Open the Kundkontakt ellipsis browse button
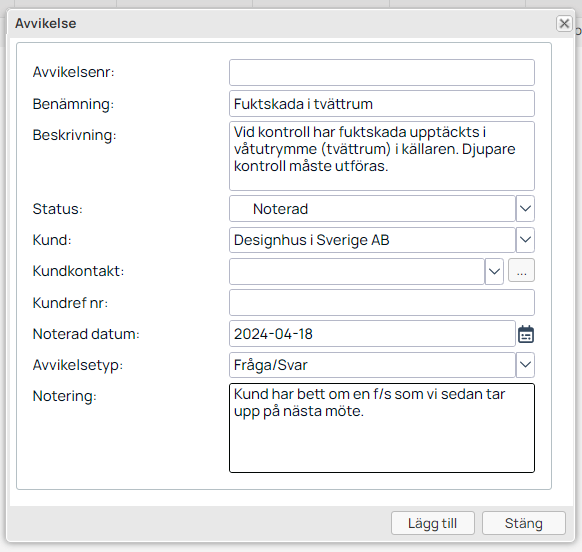The width and height of the screenshot is (582, 552). pos(521,271)
